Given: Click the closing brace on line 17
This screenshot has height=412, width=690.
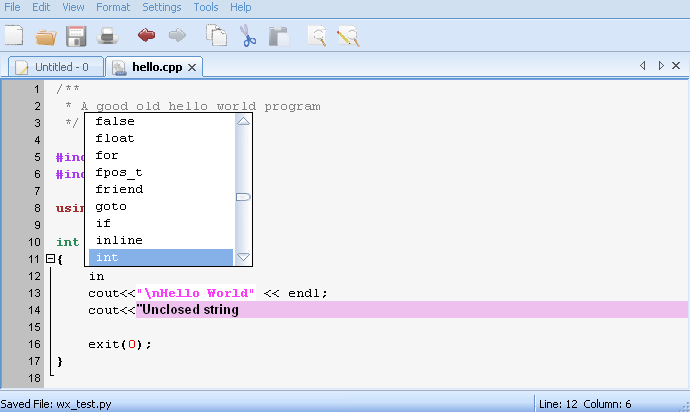Looking at the screenshot, I should 60,361.
